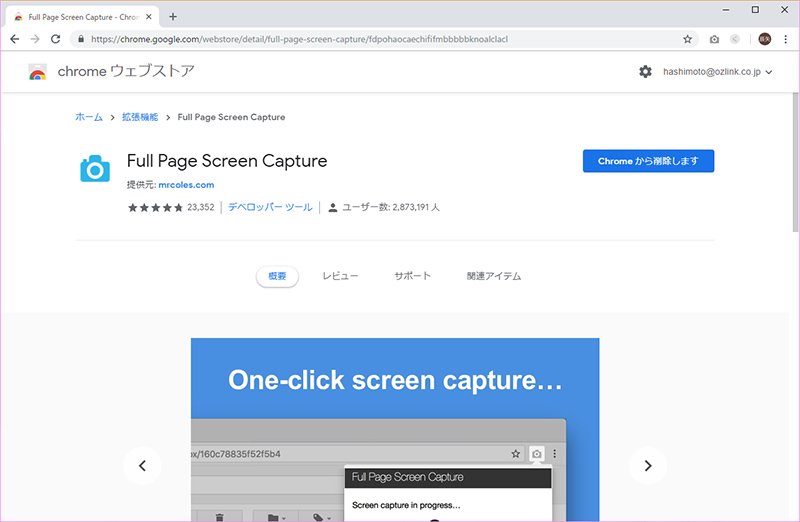Click the browser forward arrow
Viewport: 800px width, 522px height.
[x=35, y=39]
